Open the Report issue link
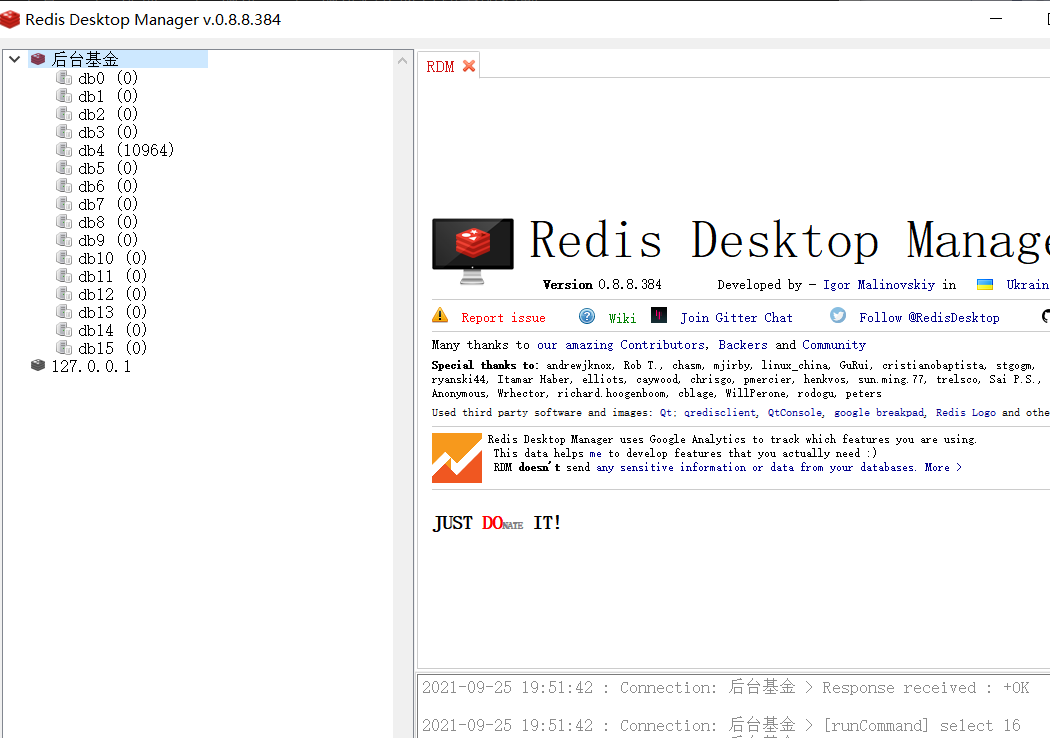1050x738 pixels. 503,318
